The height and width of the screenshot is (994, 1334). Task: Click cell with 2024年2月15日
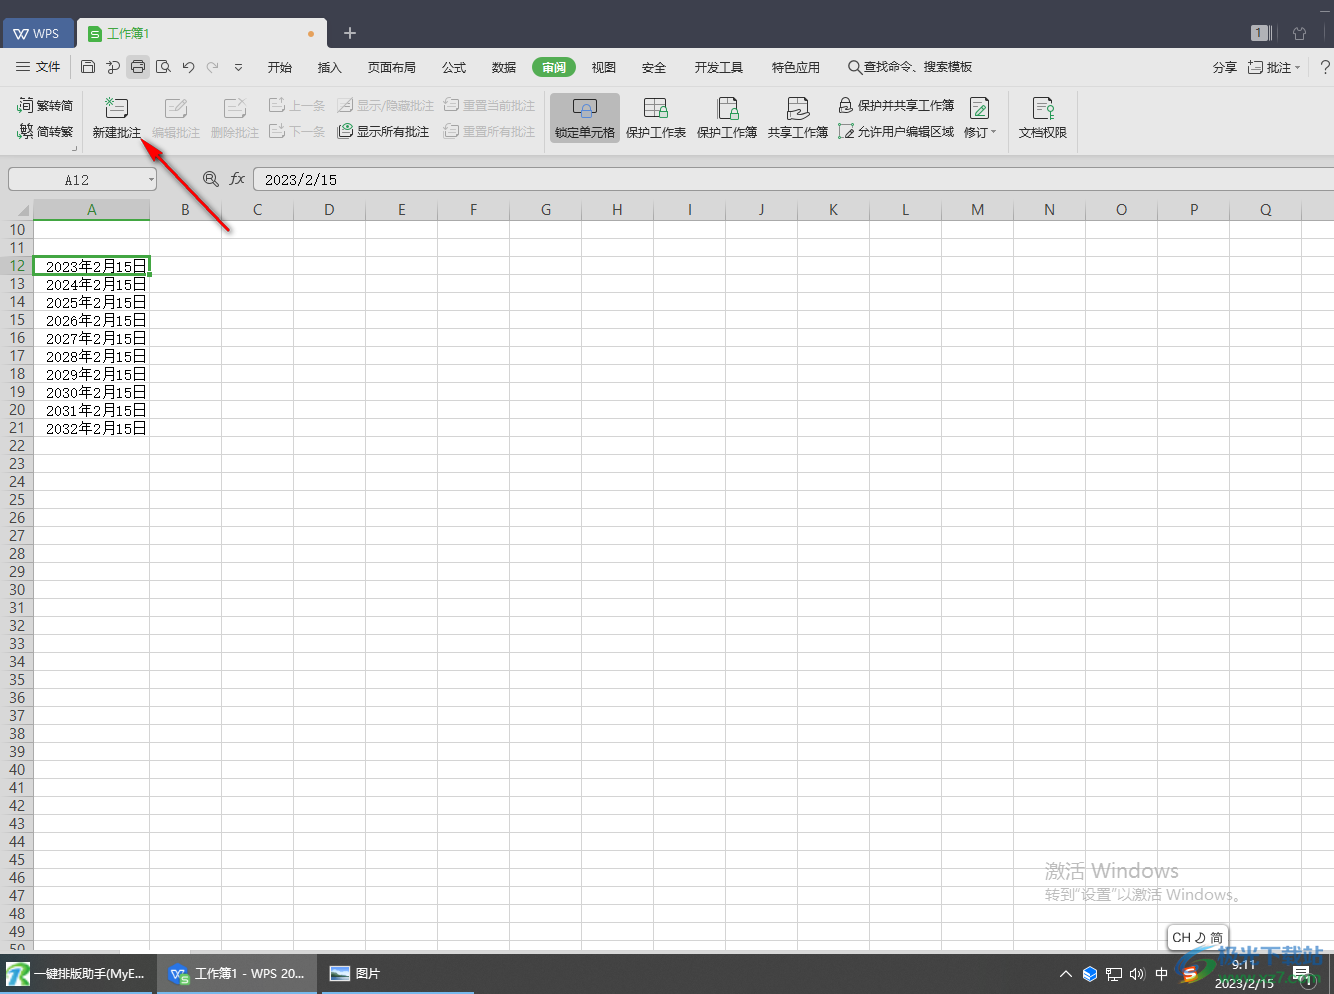(x=92, y=284)
